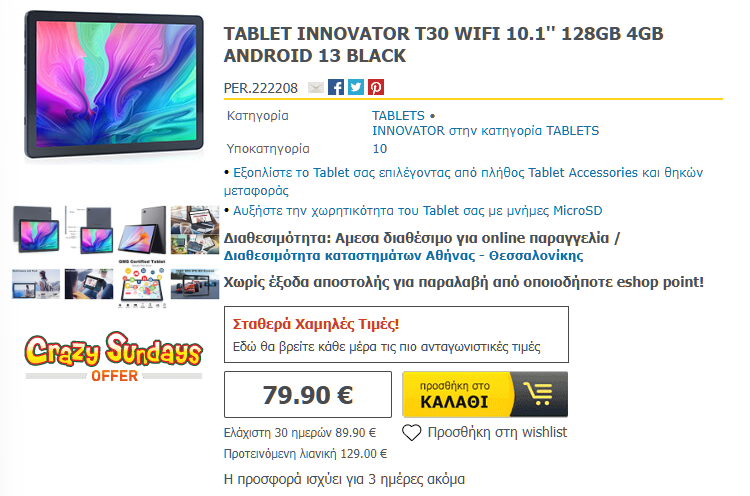The height and width of the screenshot is (496, 750).
Task: Enlarge the main tablet product image
Action: coord(114,85)
